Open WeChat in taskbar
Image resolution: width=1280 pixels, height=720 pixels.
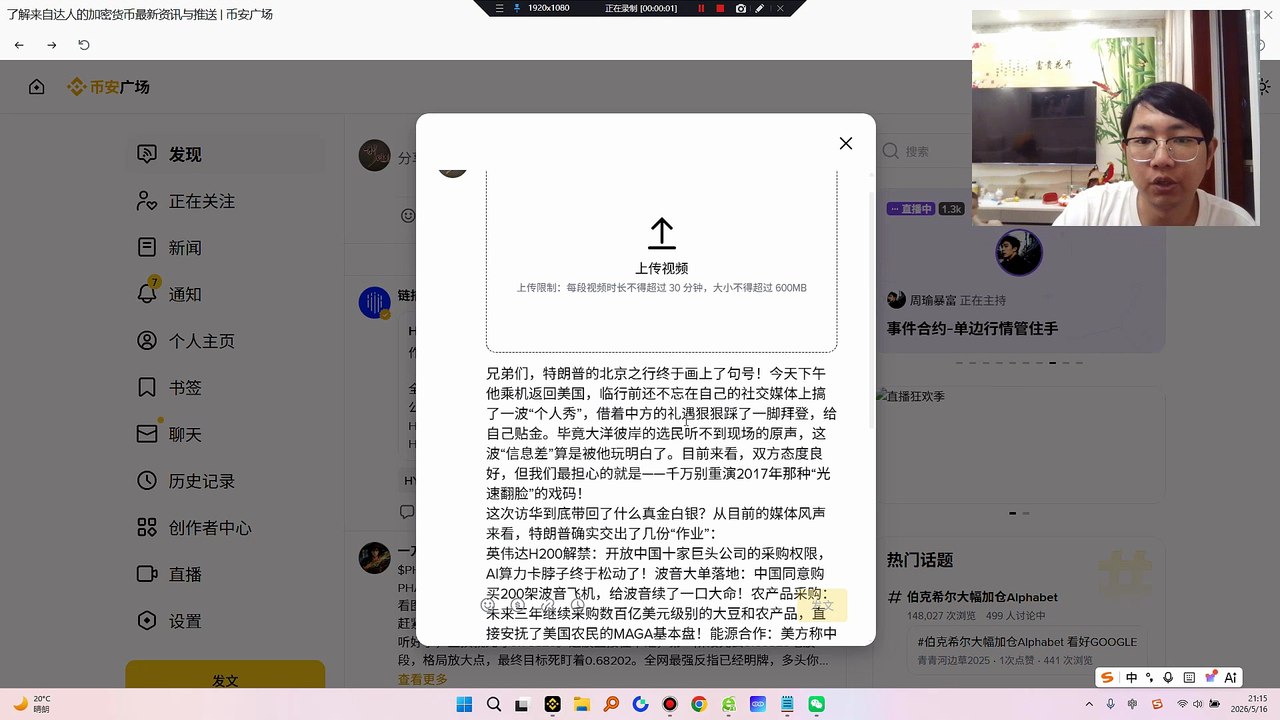[x=817, y=704]
